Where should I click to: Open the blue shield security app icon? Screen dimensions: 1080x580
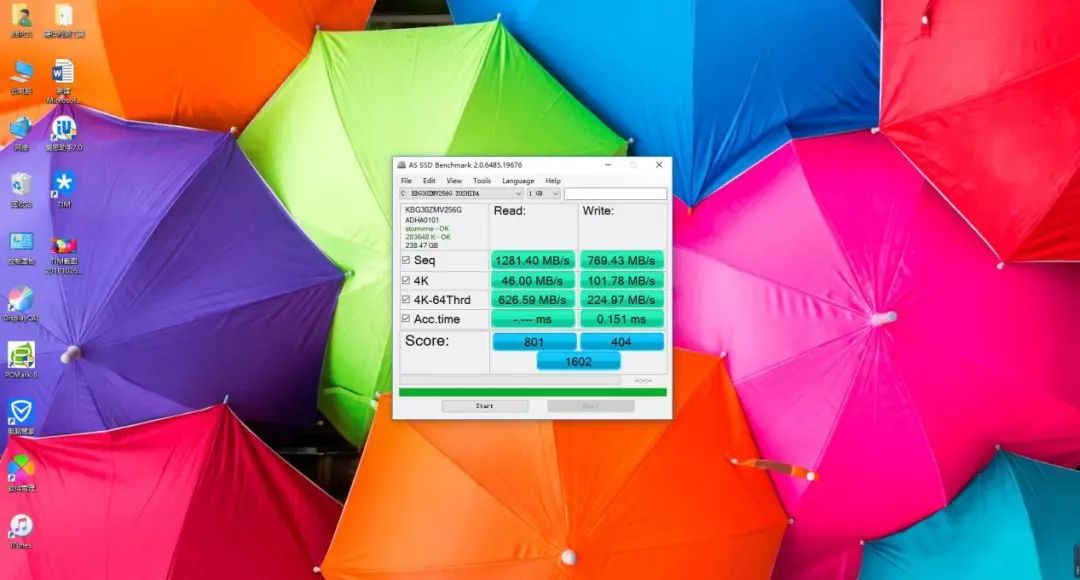pyautogui.click(x=21, y=411)
